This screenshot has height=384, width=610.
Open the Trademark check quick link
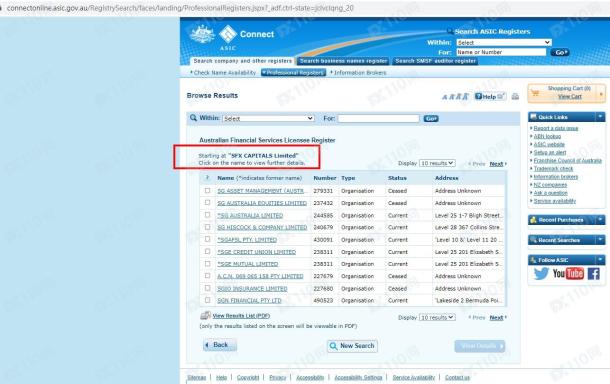[553, 168]
